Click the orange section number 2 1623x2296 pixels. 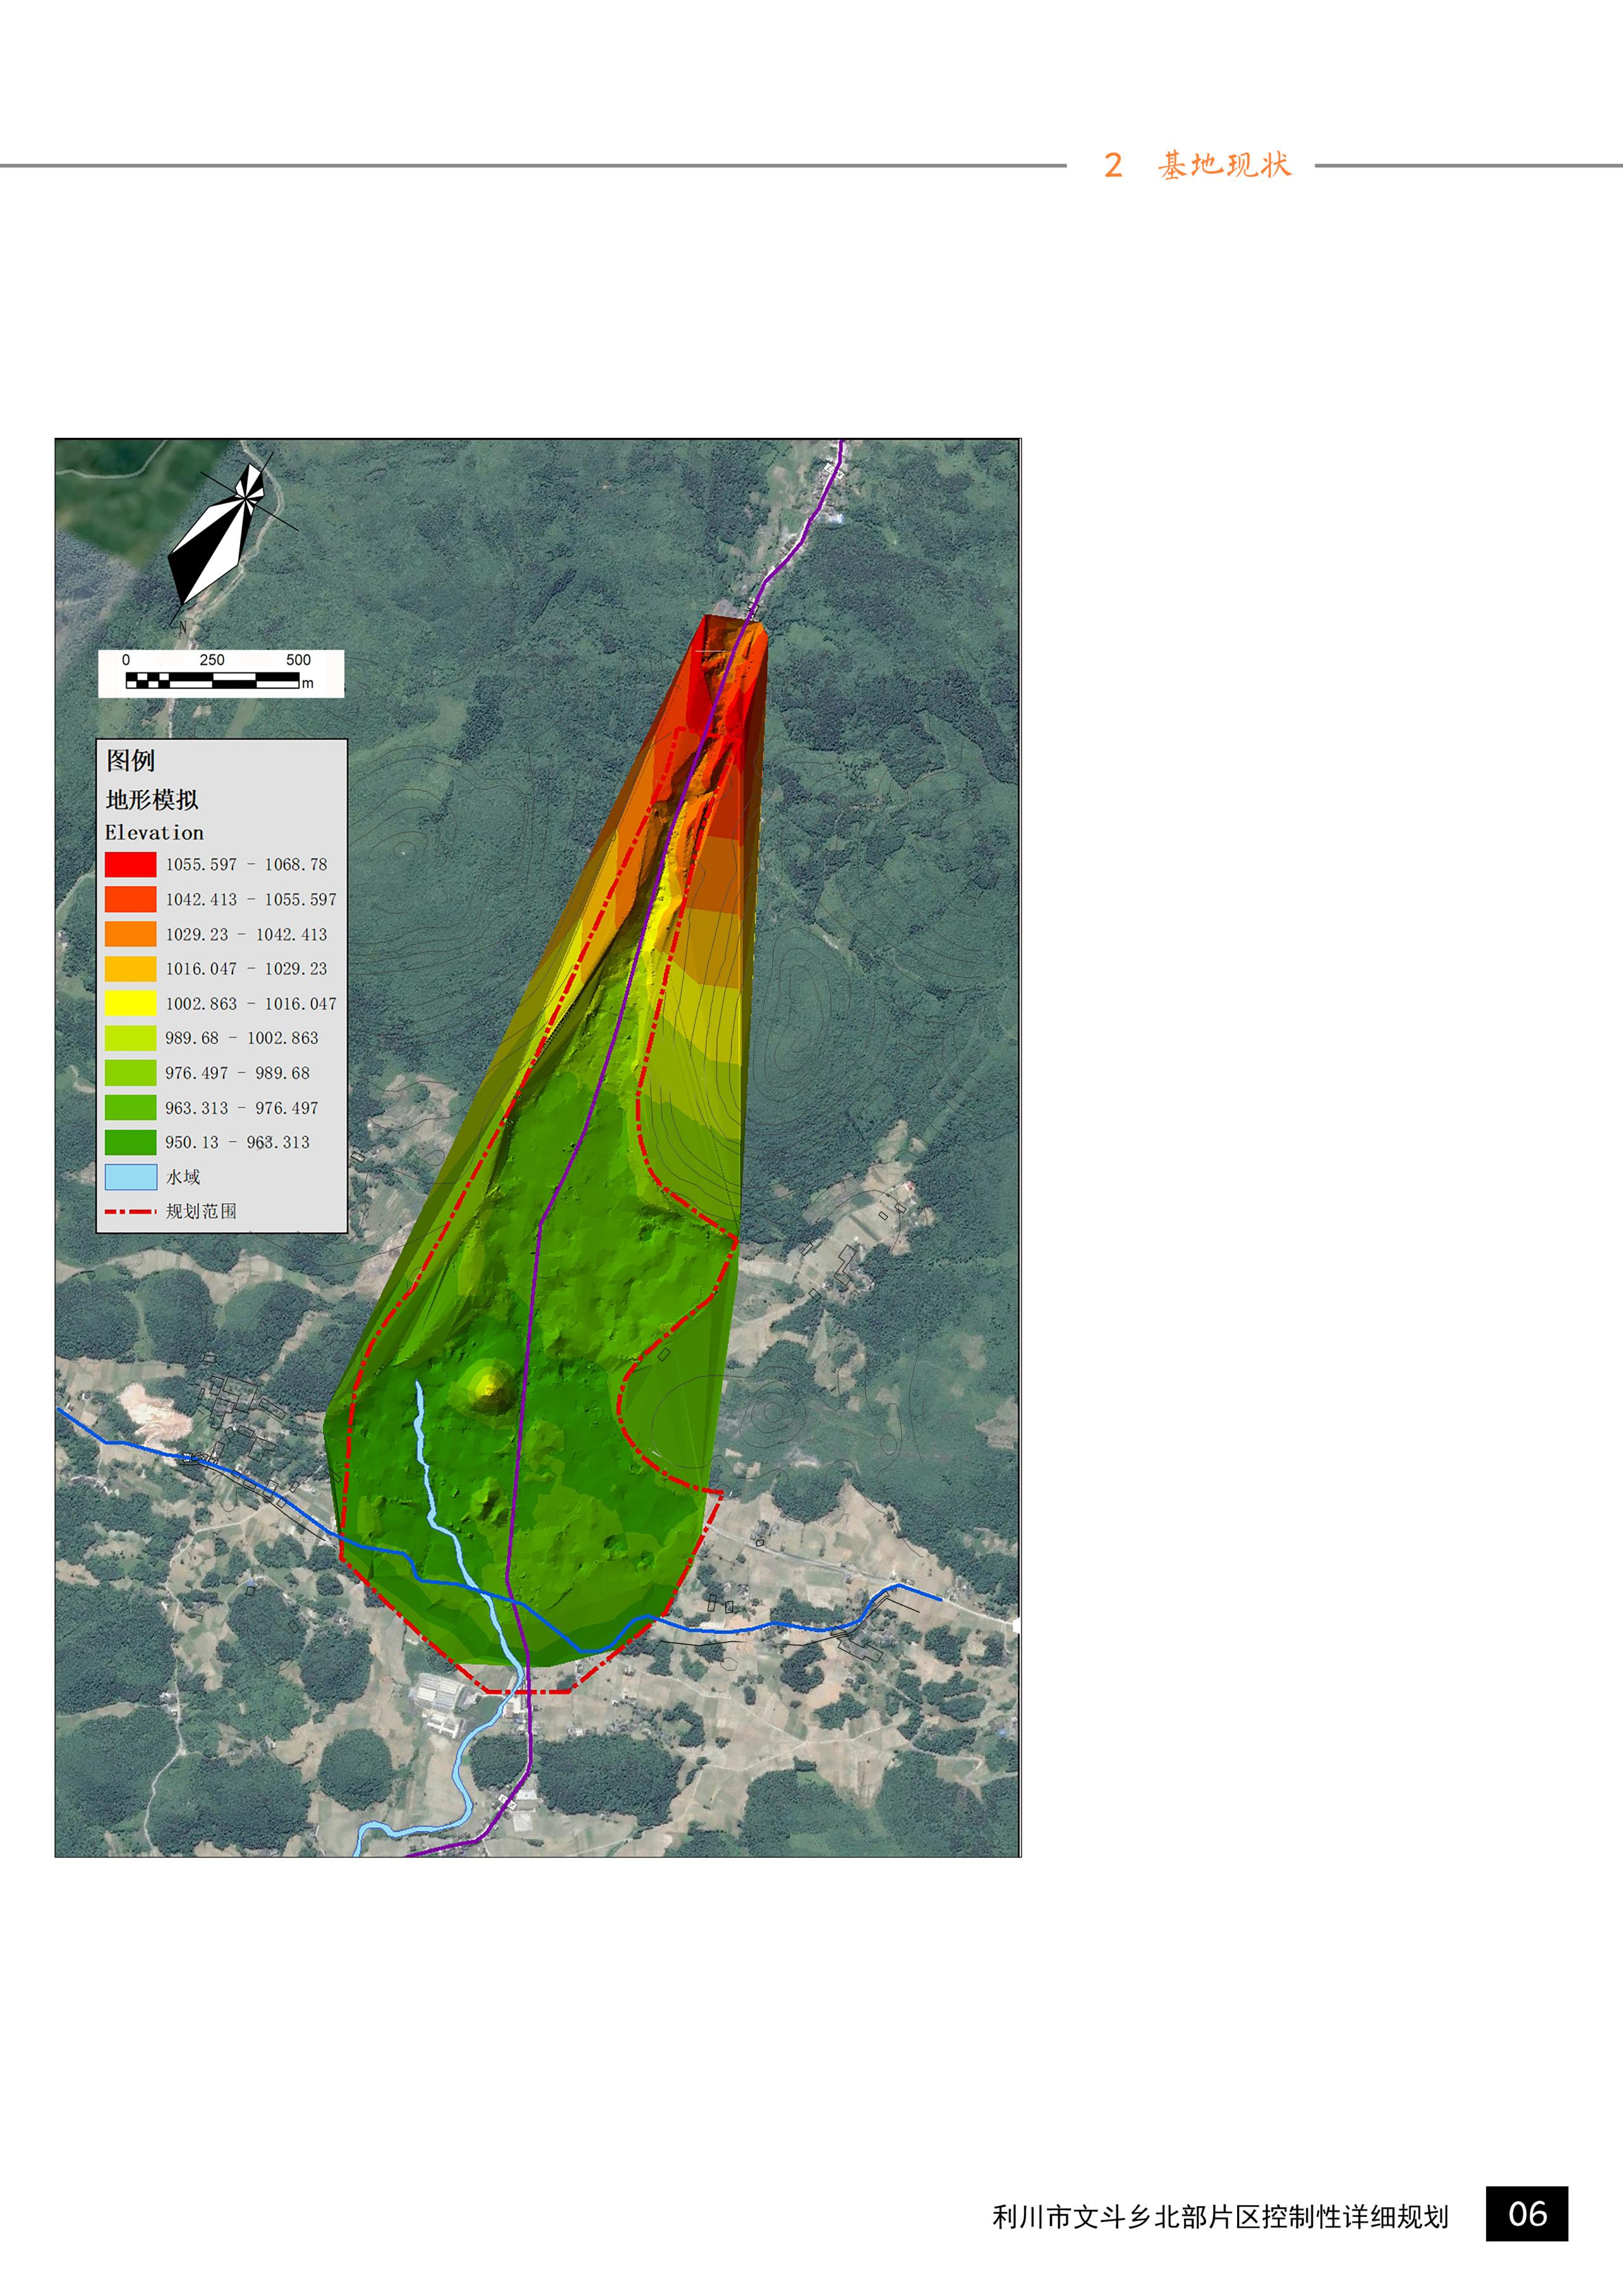point(1113,166)
